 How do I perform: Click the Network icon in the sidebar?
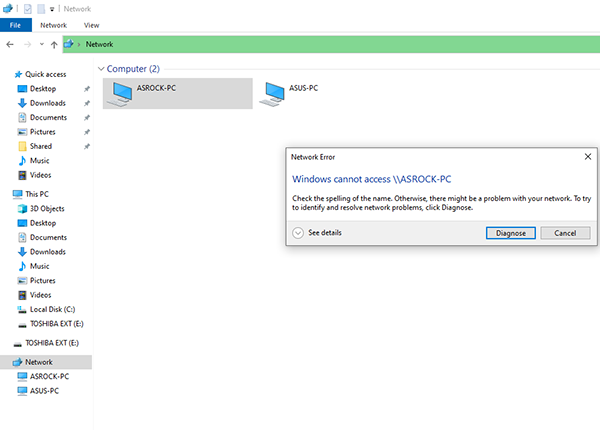[x=17, y=362]
